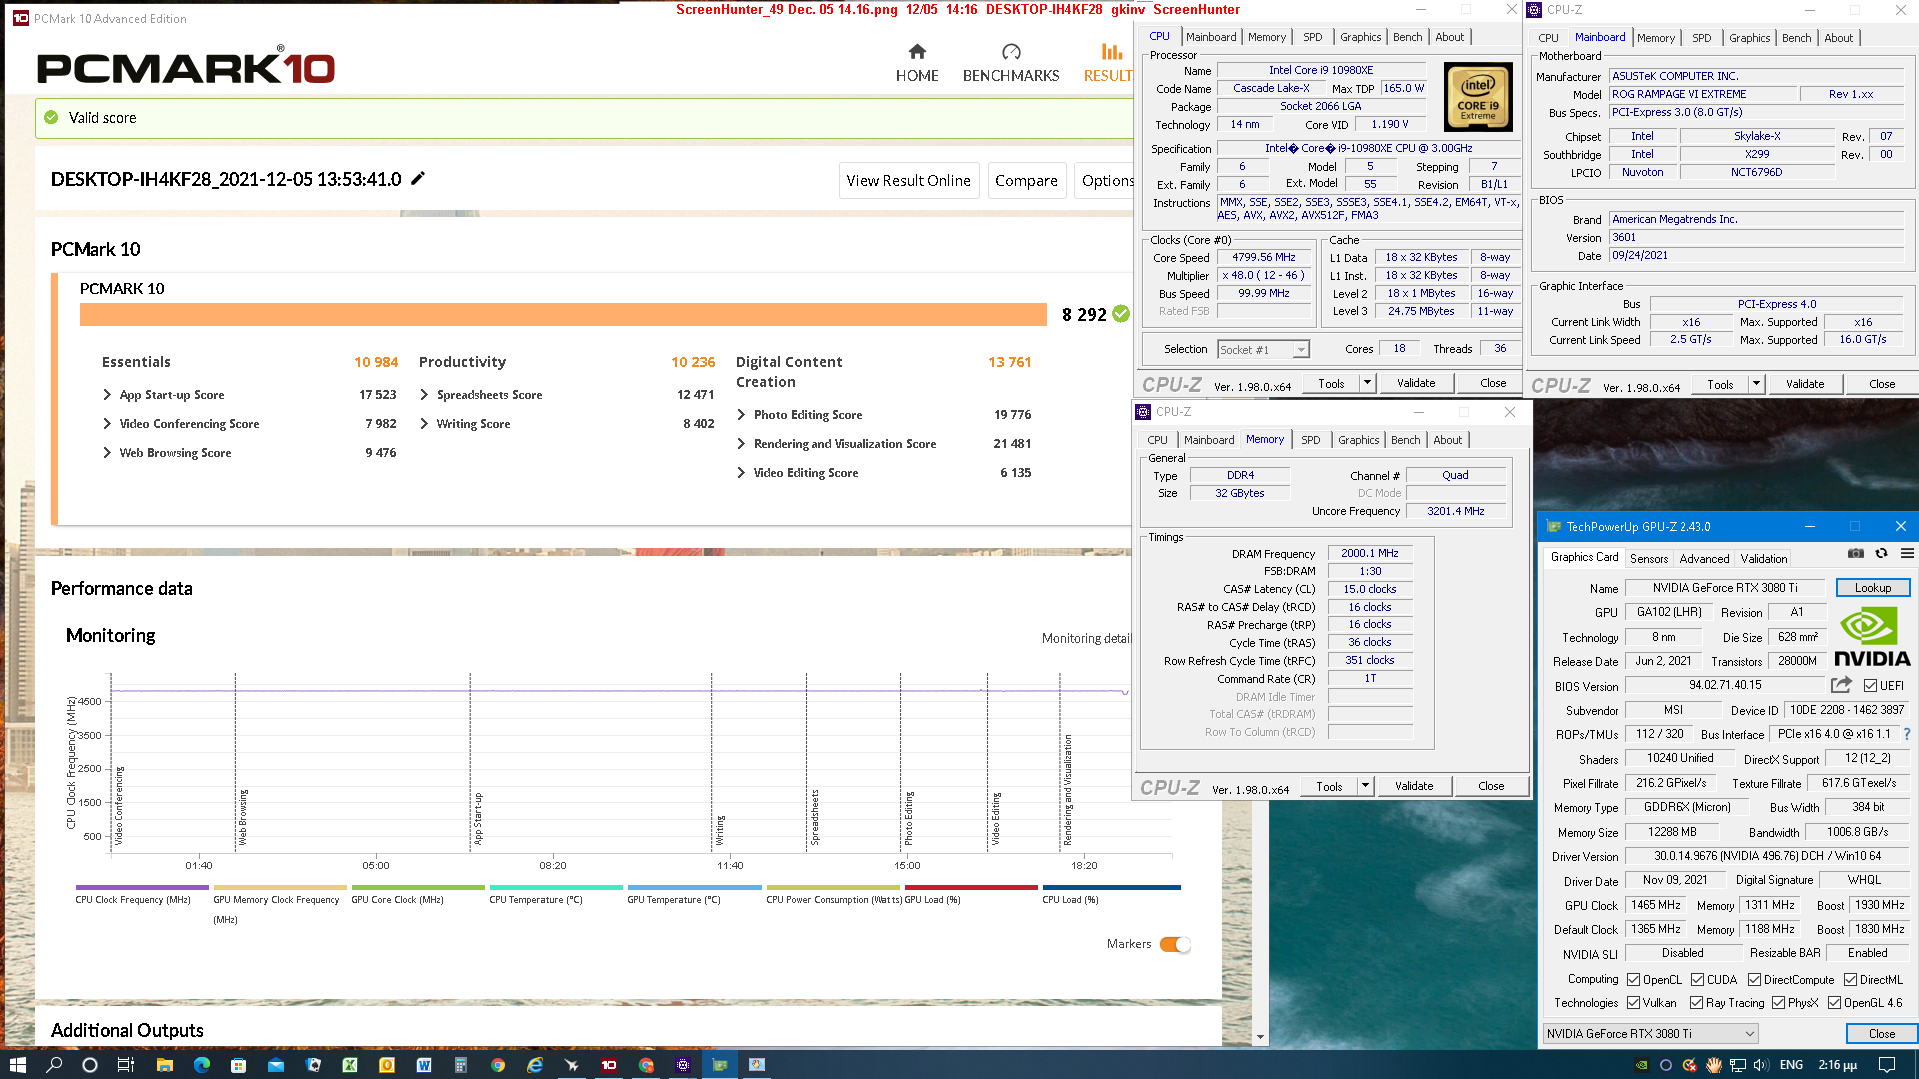Expand Web Browsing Score details
1919x1079 pixels.
[x=107, y=453]
